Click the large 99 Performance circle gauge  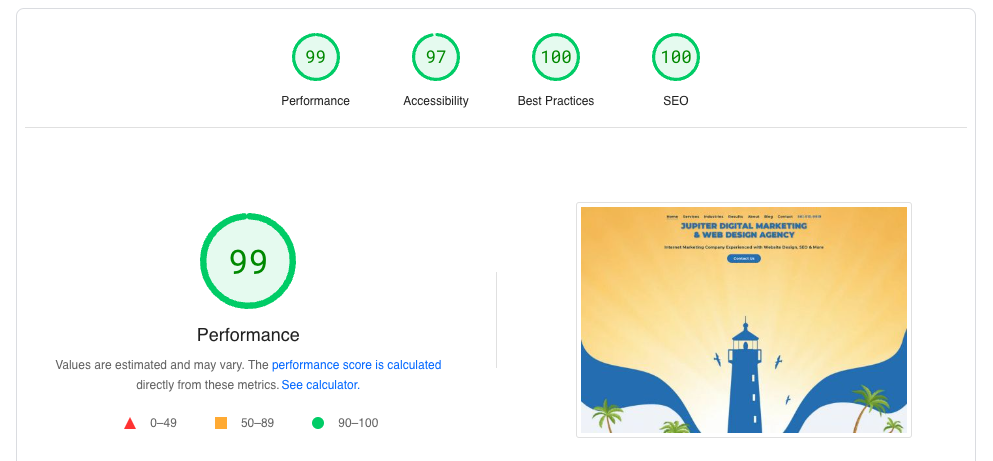(x=248, y=261)
